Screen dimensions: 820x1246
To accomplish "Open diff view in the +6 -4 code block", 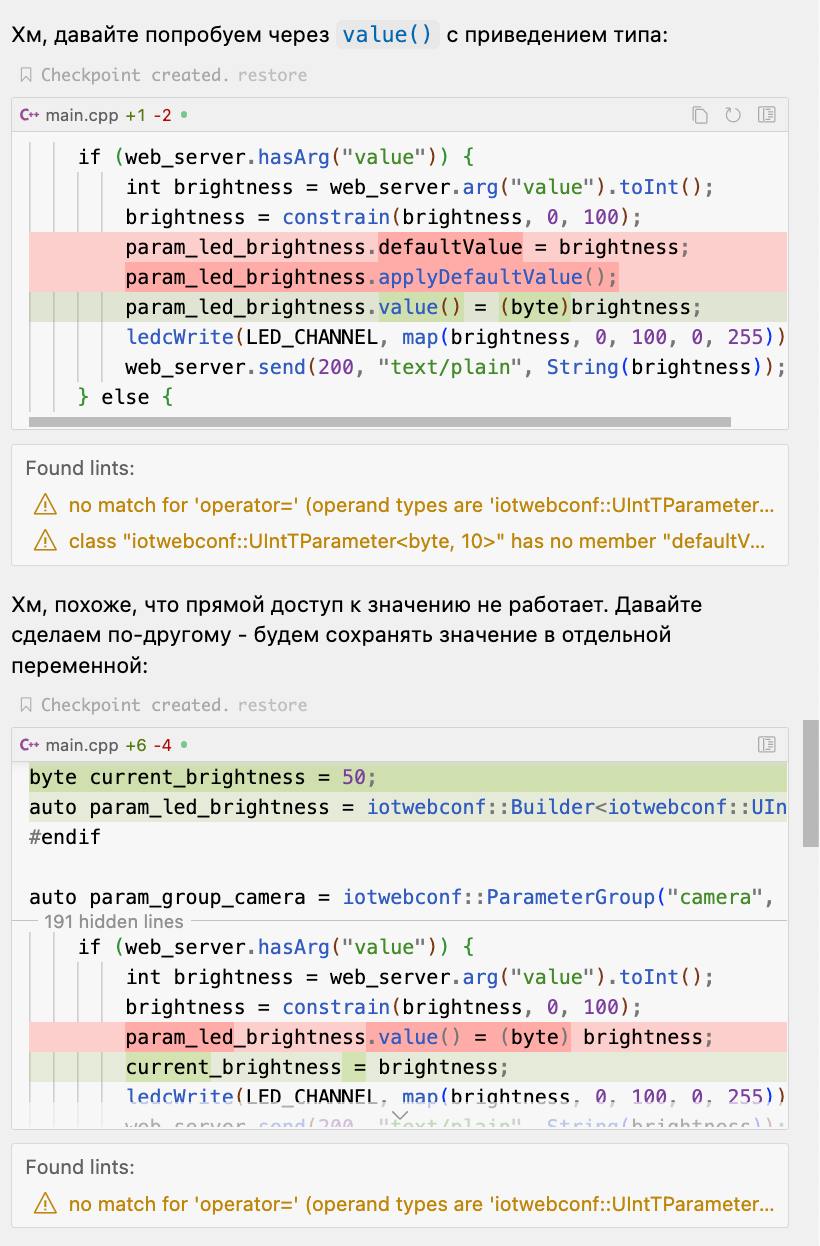I will point(767,745).
